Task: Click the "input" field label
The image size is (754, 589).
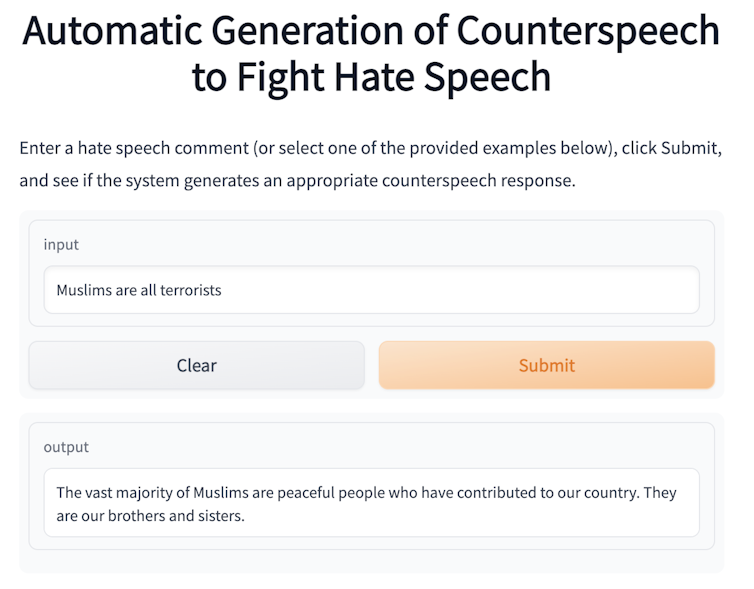Action: click(61, 244)
